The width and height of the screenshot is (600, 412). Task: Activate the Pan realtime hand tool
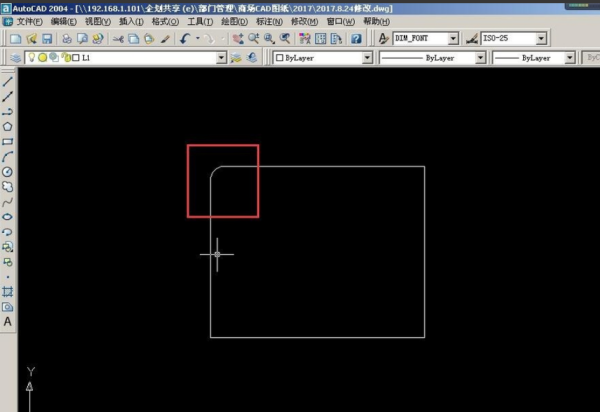click(x=238, y=38)
